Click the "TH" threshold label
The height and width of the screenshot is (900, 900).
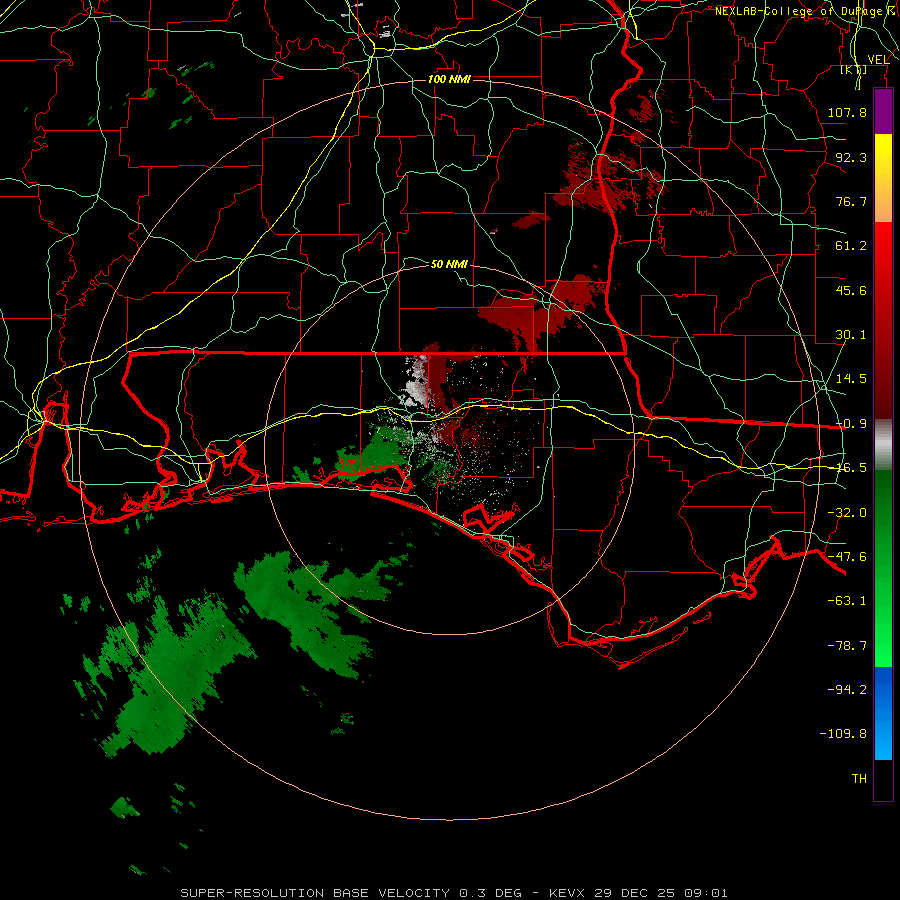(859, 779)
